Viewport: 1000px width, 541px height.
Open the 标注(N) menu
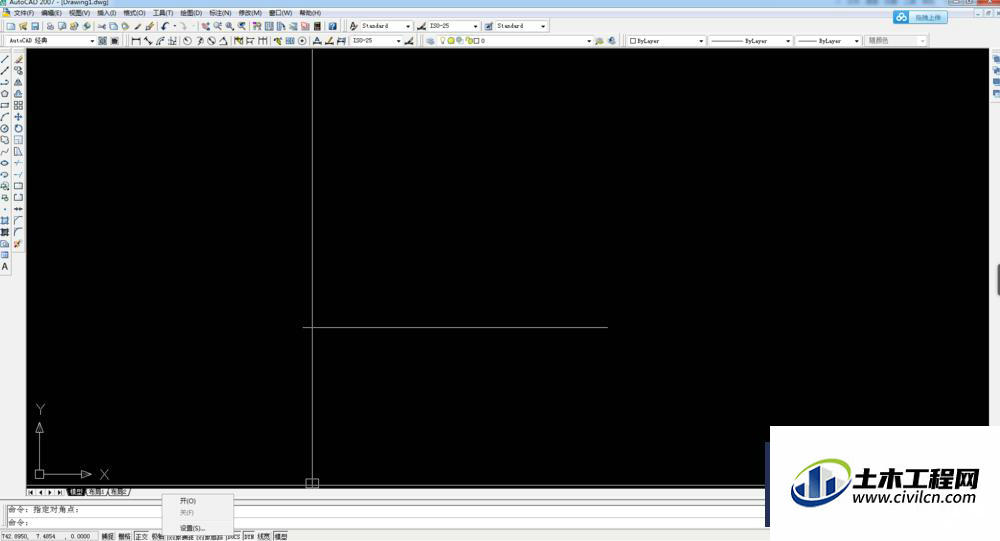(x=220, y=13)
